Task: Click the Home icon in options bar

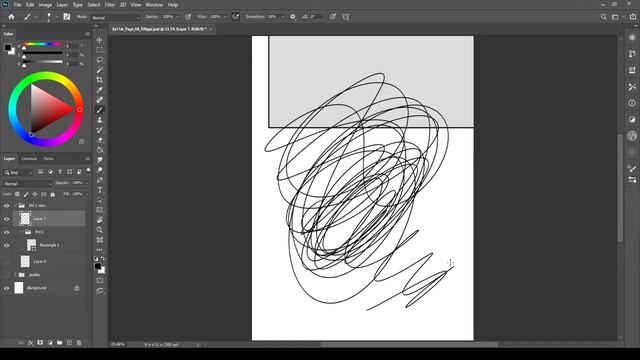Action: click(x=11, y=17)
